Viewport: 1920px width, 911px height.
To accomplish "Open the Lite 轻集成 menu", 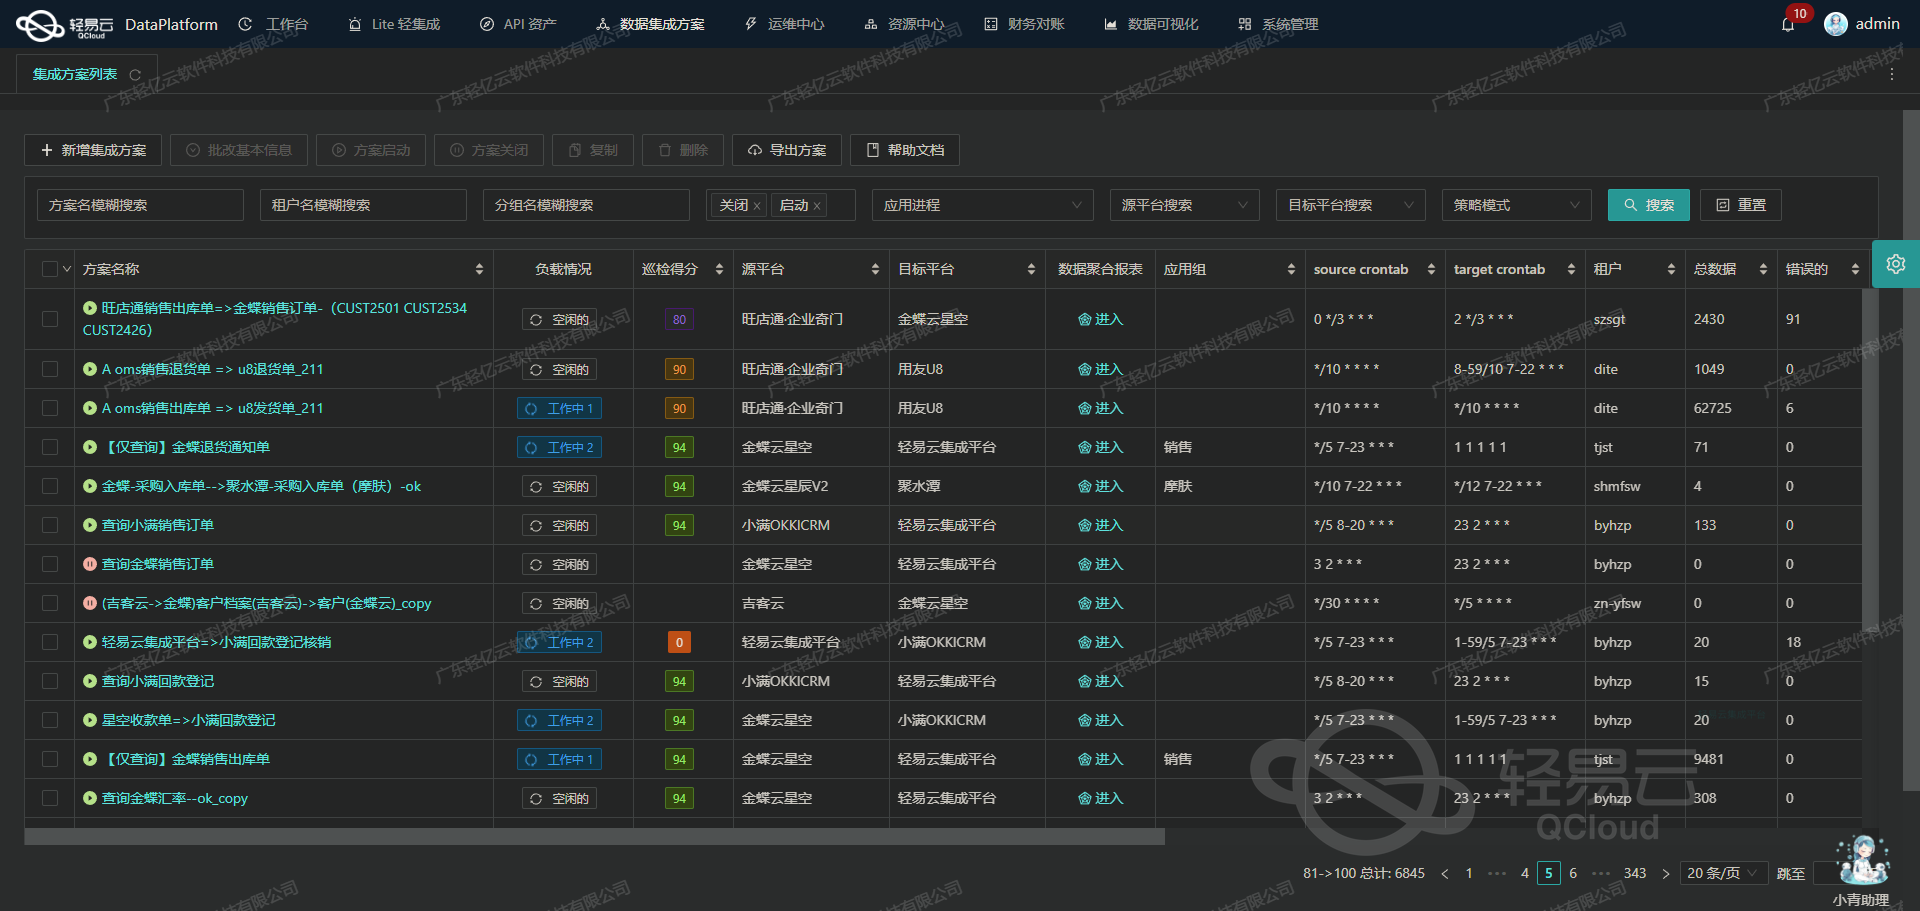I will [x=394, y=24].
